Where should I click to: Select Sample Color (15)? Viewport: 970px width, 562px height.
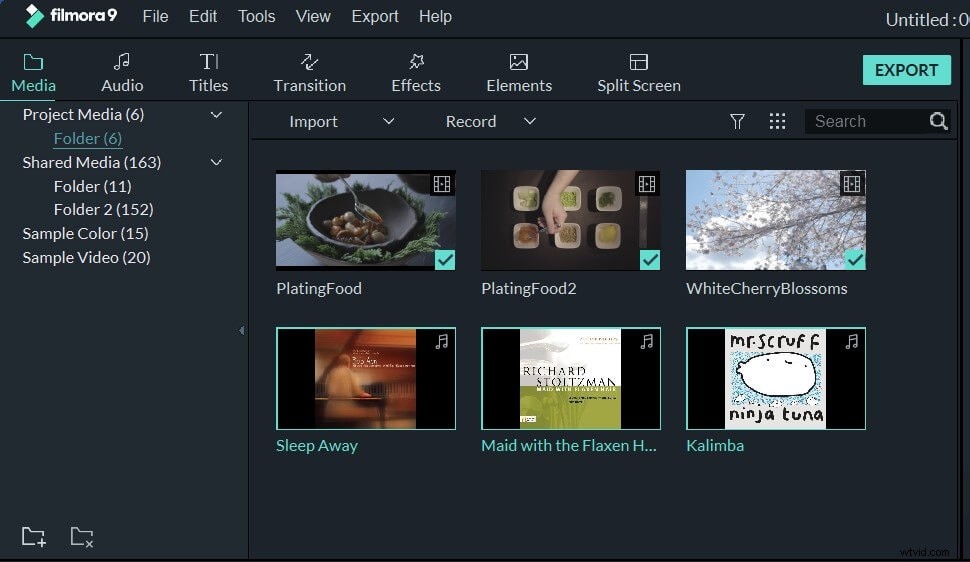click(x=85, y=233)
